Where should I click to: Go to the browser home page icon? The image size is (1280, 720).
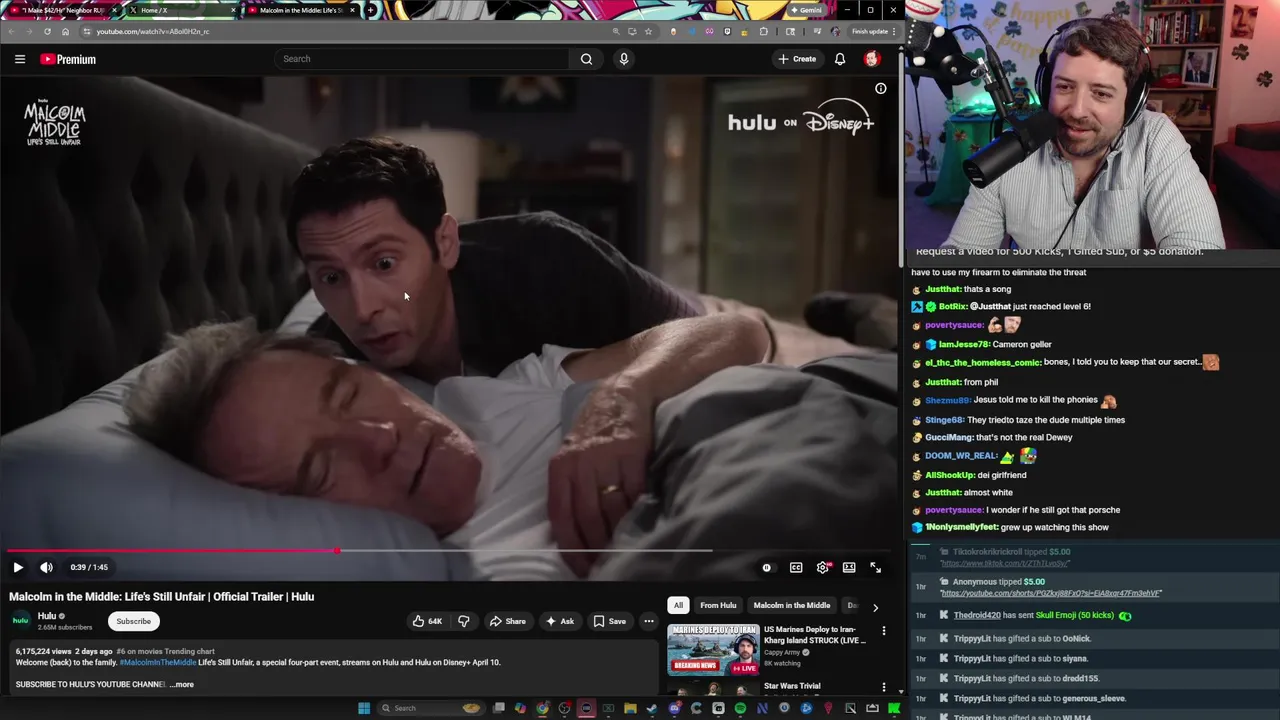coord(66,31)
